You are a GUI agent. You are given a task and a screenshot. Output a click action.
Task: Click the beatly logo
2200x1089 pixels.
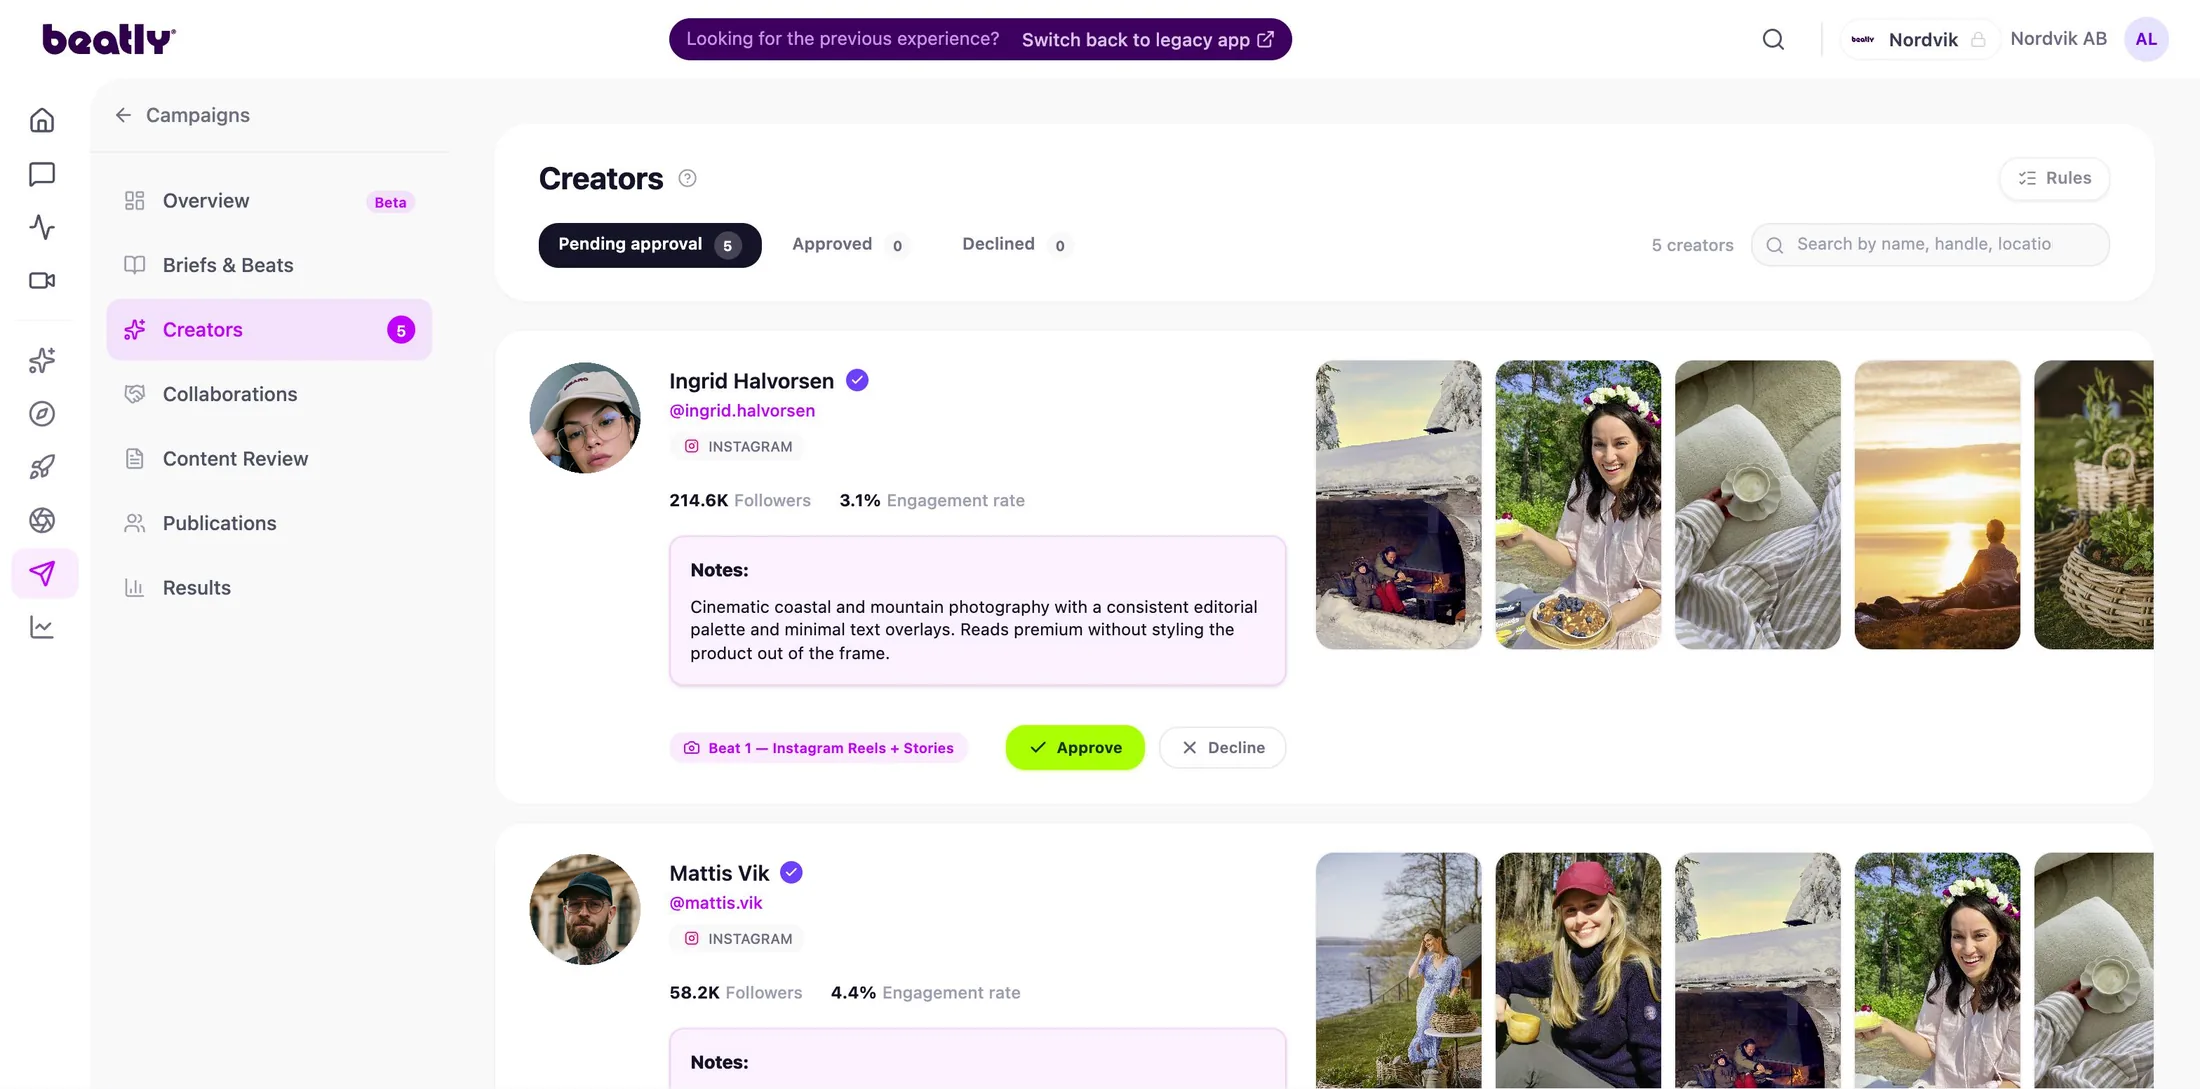(x=109, y=39)
